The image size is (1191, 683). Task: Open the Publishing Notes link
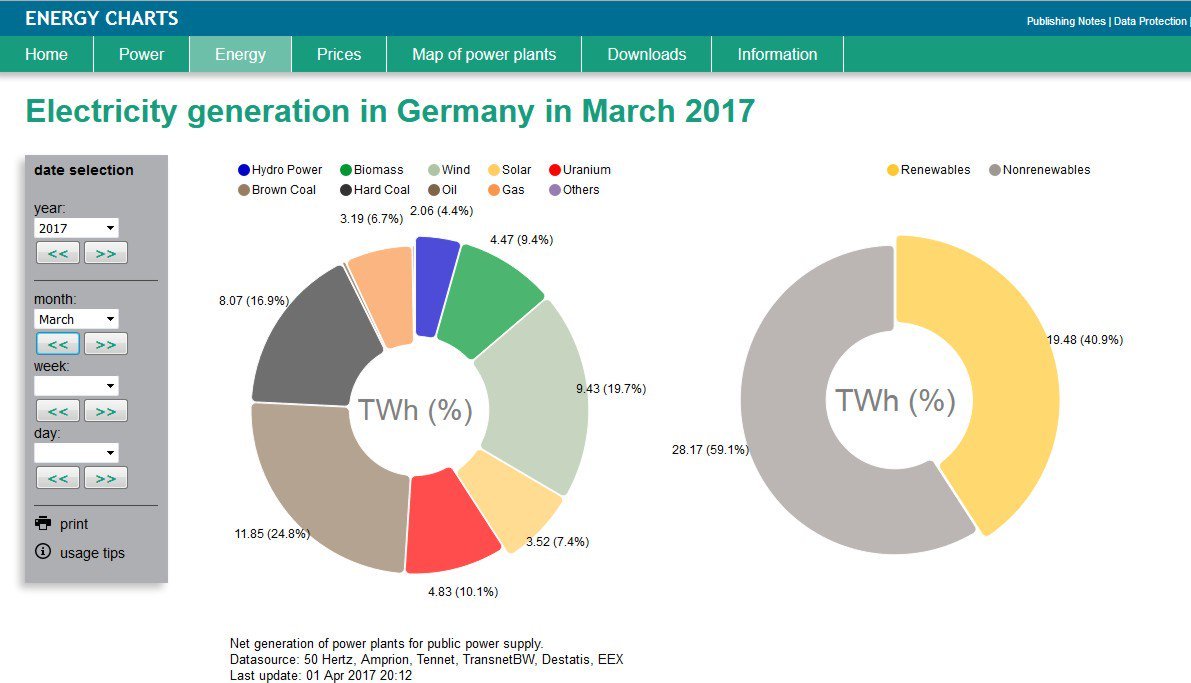1066,21
